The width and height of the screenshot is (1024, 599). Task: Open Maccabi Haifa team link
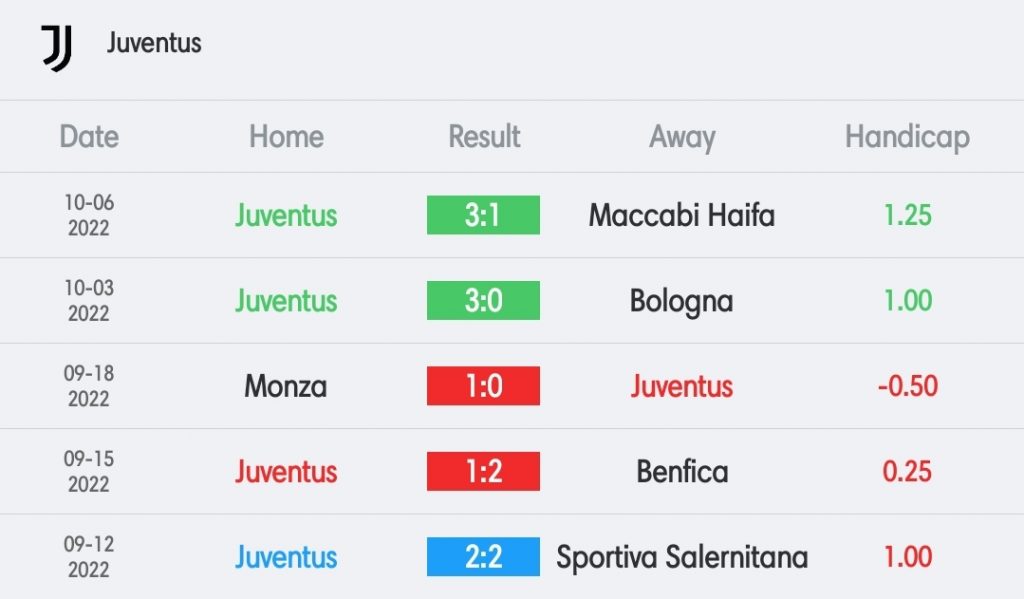pos(682,215)
